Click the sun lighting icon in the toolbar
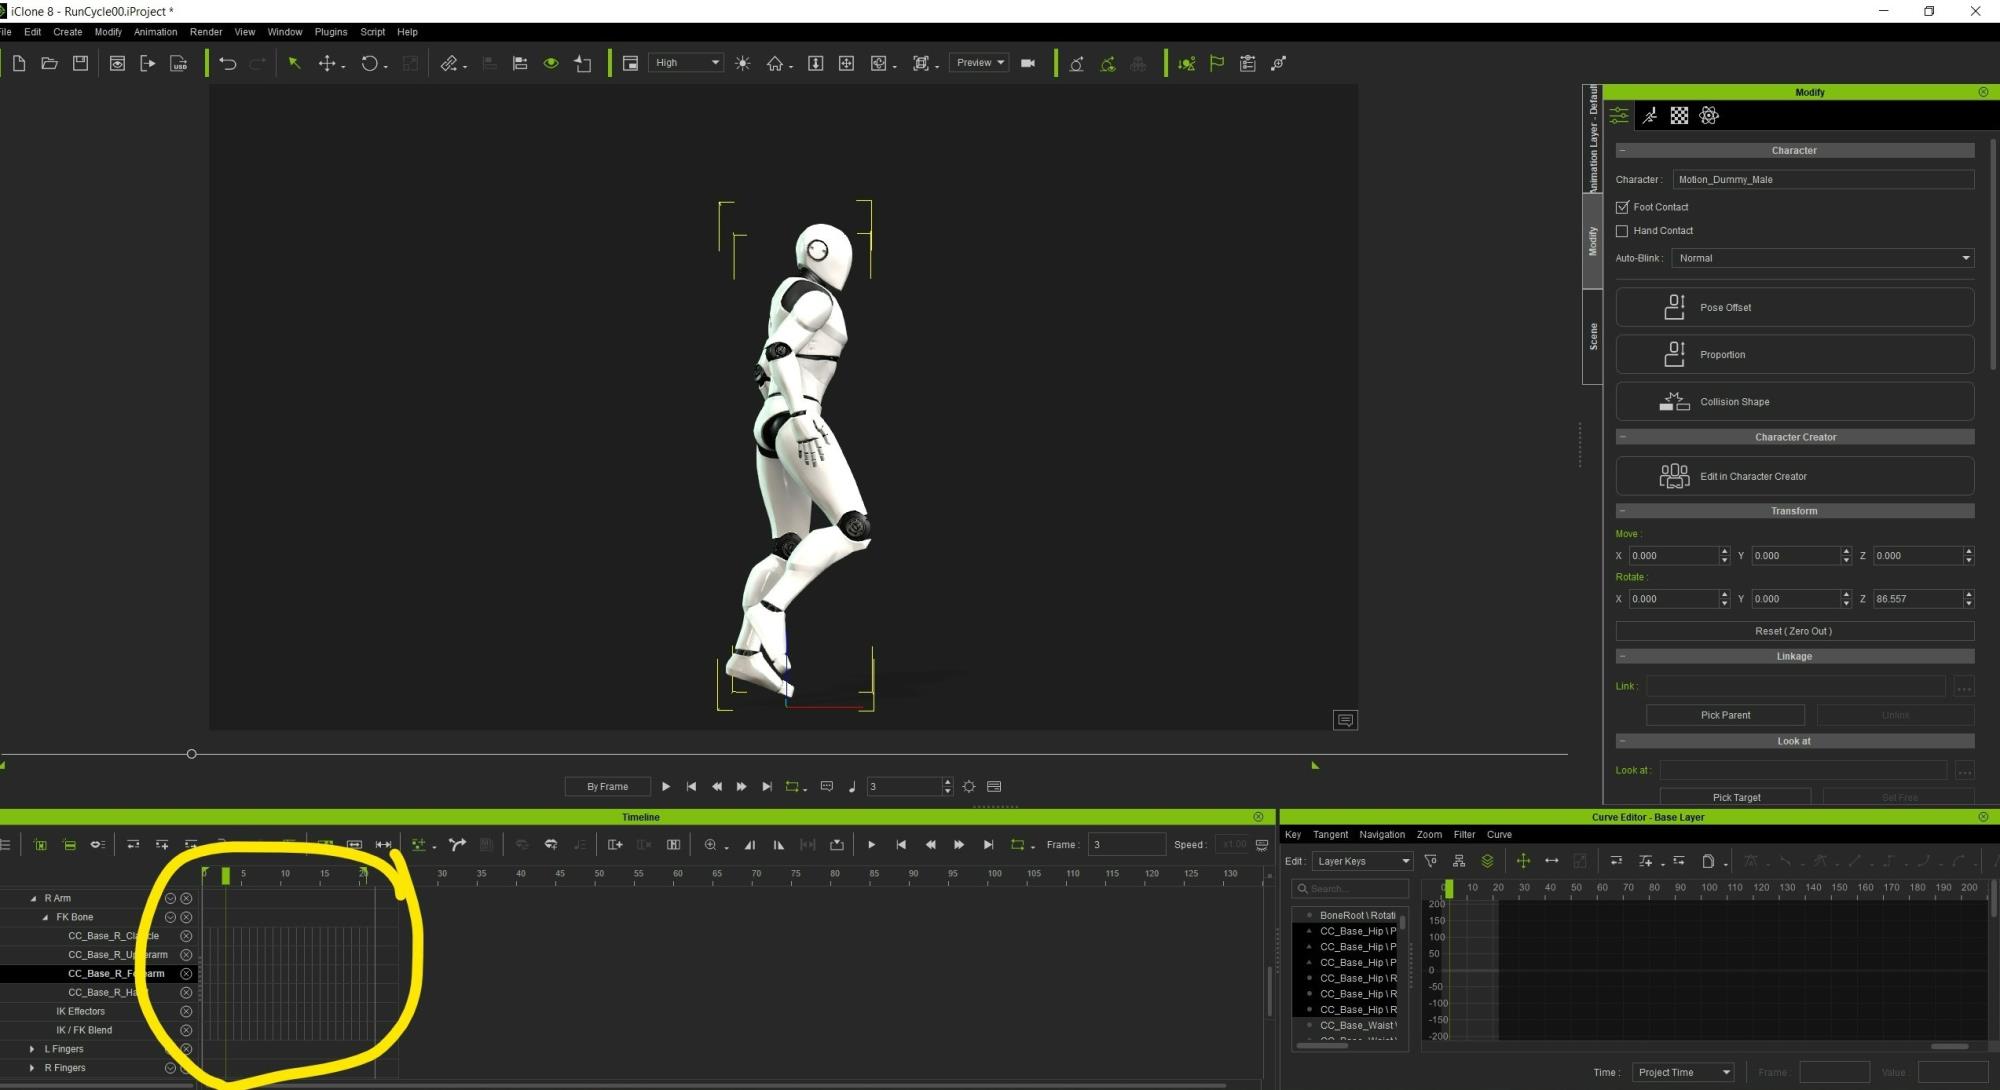The width and height of the screenshot is (2000, 1090). pyautogui.click(x=743, y=63)
